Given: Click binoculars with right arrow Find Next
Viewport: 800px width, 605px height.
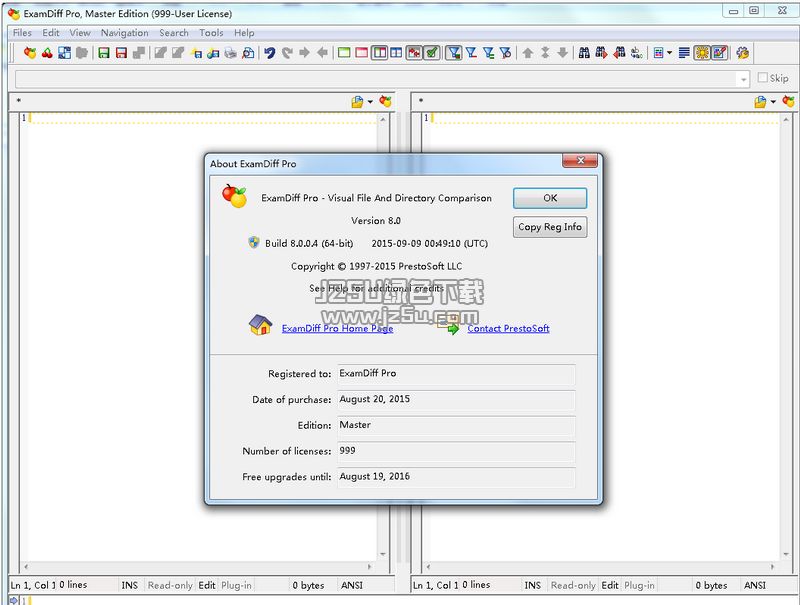Looking at the screenshot, I should 602,53.
